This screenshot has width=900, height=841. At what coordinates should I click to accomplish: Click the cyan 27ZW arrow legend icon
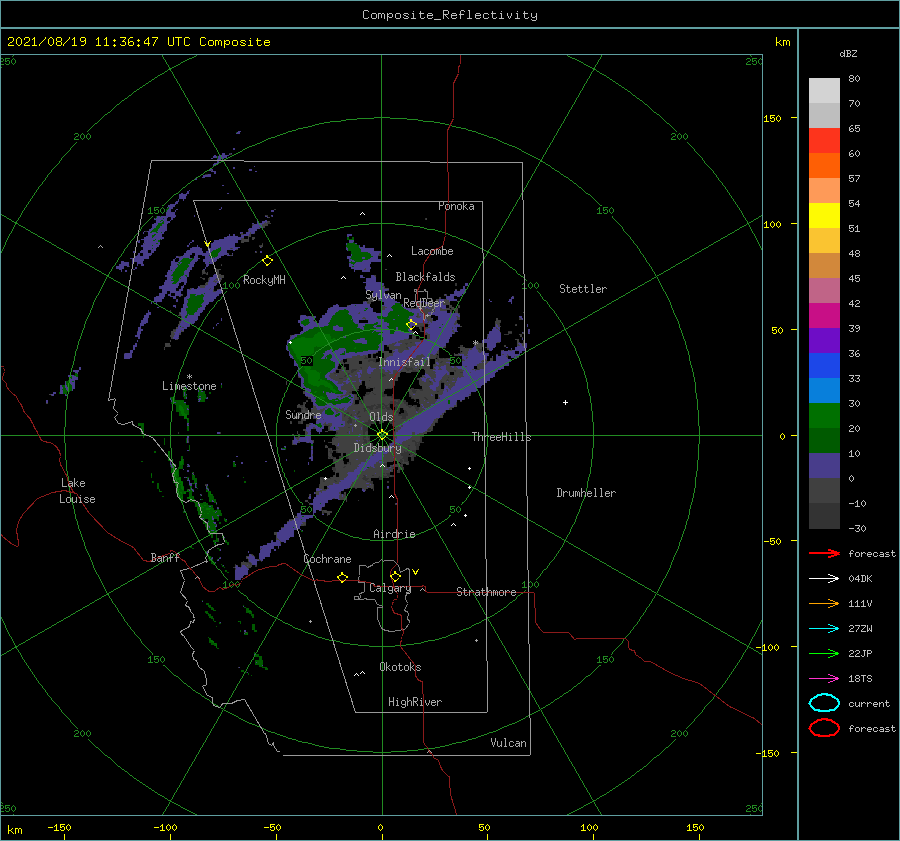(x=824, y=629)
